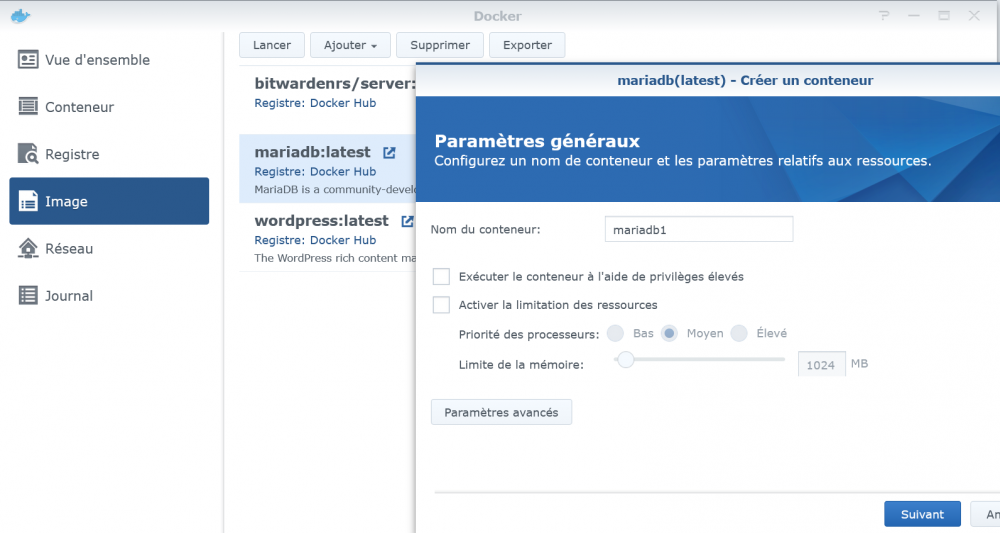Click the Exporter button
This screenshot has width=1000, height=533.
[x=527, y=45]
